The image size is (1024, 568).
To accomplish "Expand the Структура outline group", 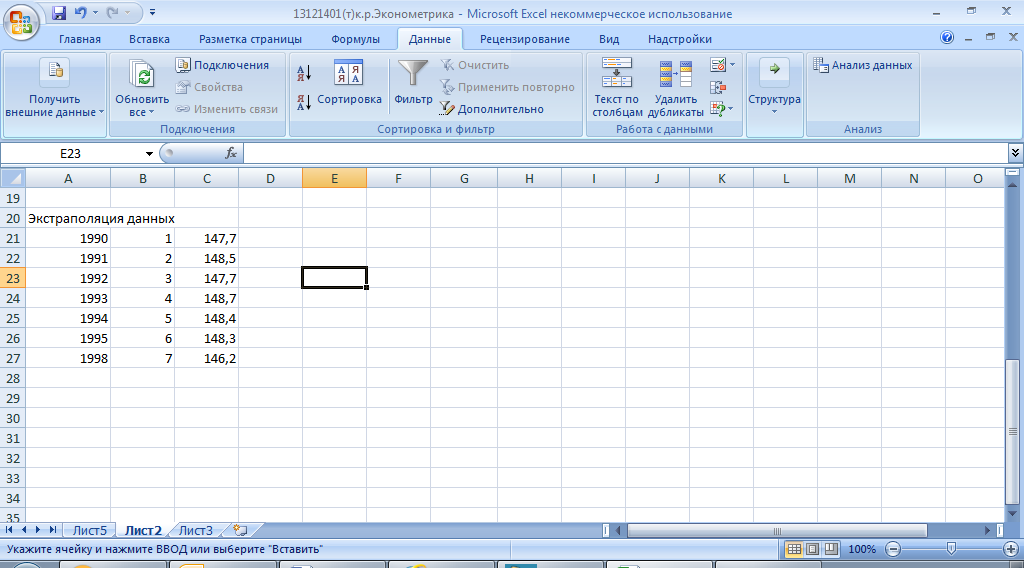I will coord(775,88).
